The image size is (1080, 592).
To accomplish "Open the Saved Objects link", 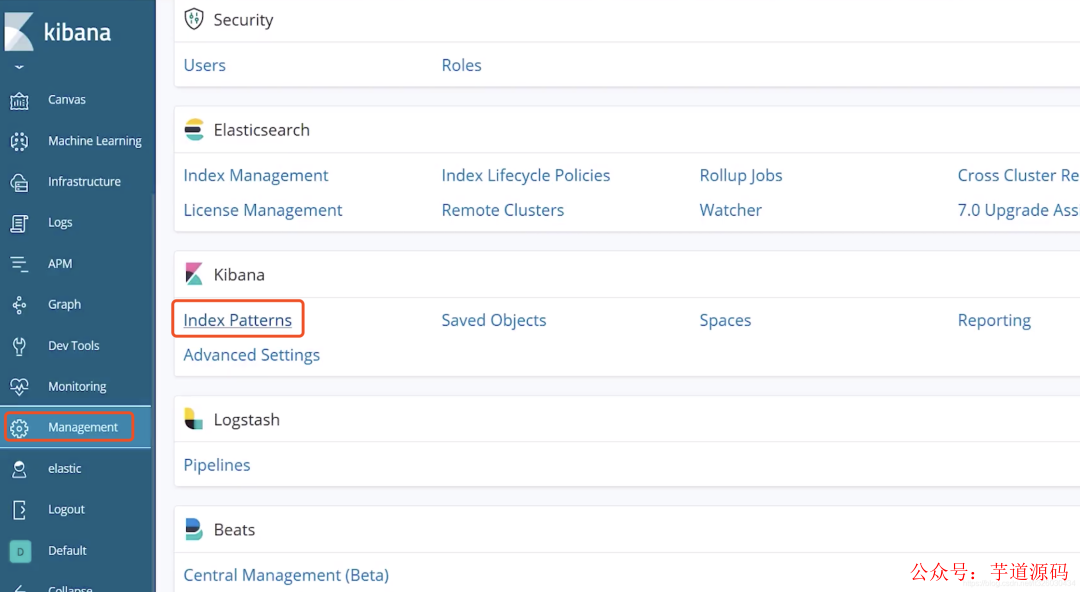I will coord(494,320).
